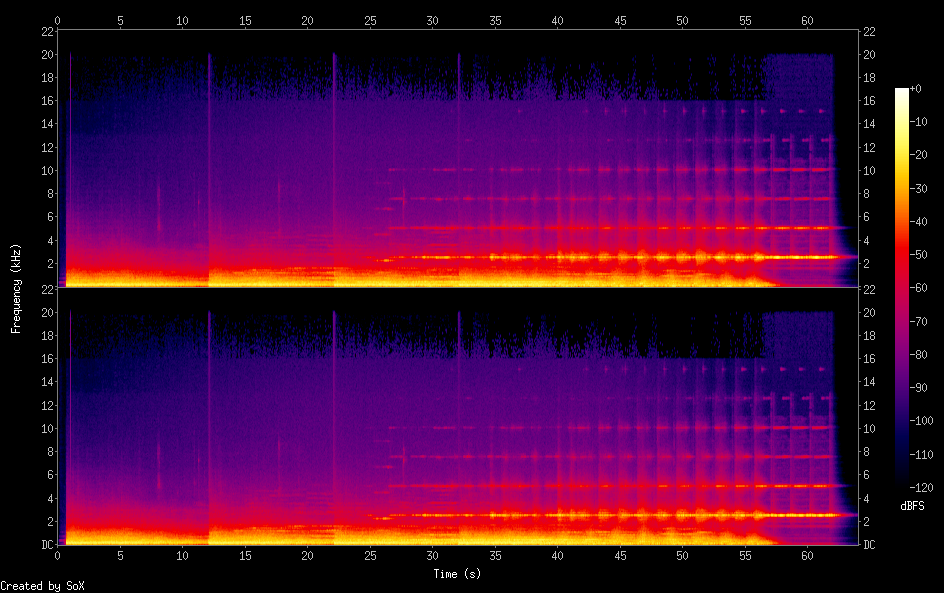Click '35' on the top time axis
Screen dimensions: 944x593
click(x=495, y=20)
